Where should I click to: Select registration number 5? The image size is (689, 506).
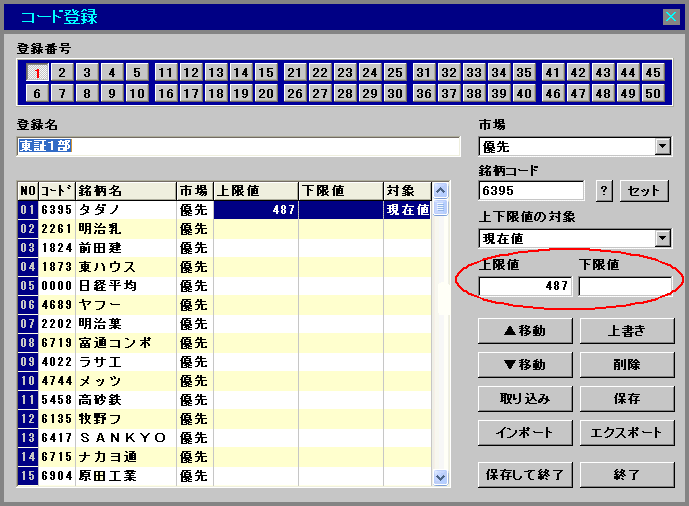pyautogui.click(x=137, y=72)
